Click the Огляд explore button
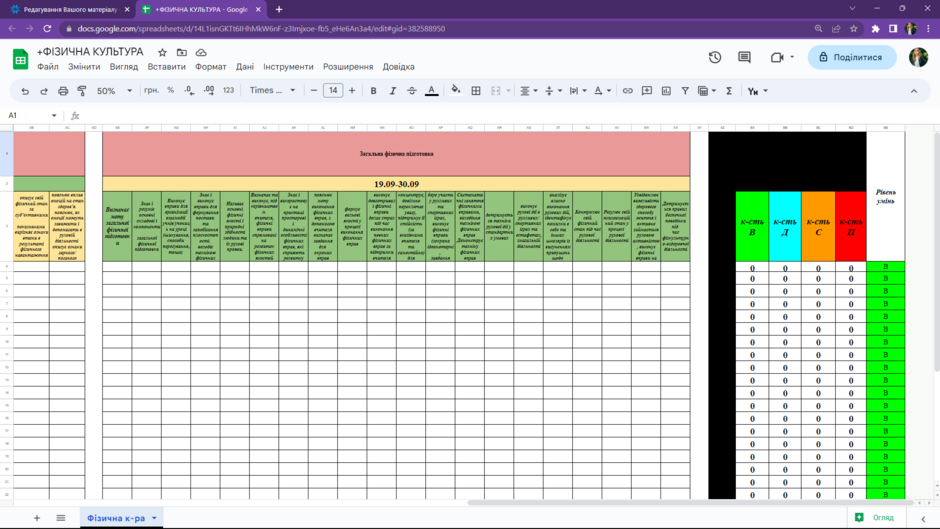The image size is (940, 529). (874, 518)
